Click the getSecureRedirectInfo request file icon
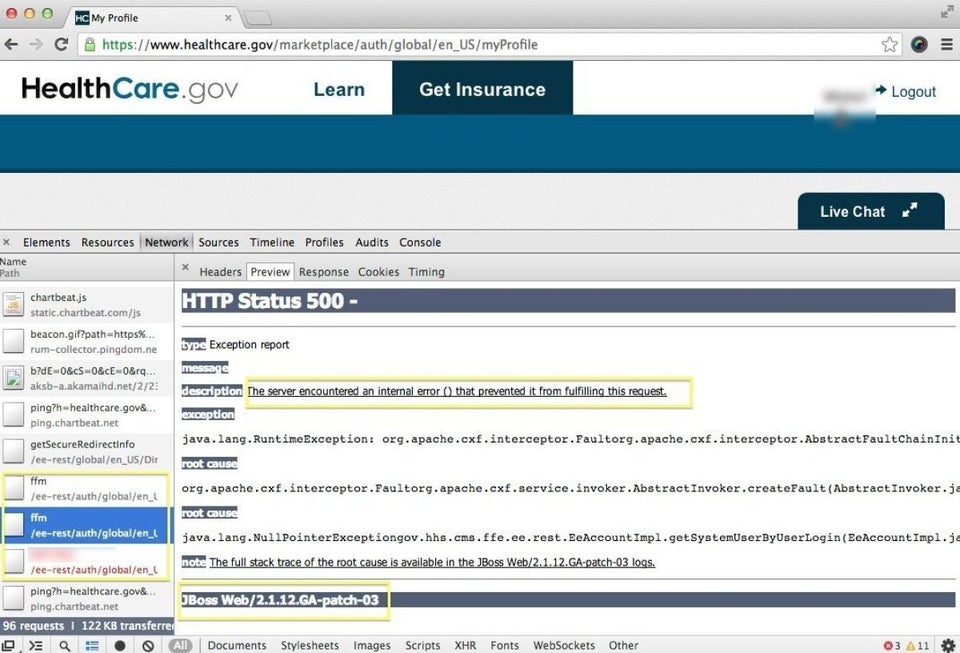 point(13,451)
